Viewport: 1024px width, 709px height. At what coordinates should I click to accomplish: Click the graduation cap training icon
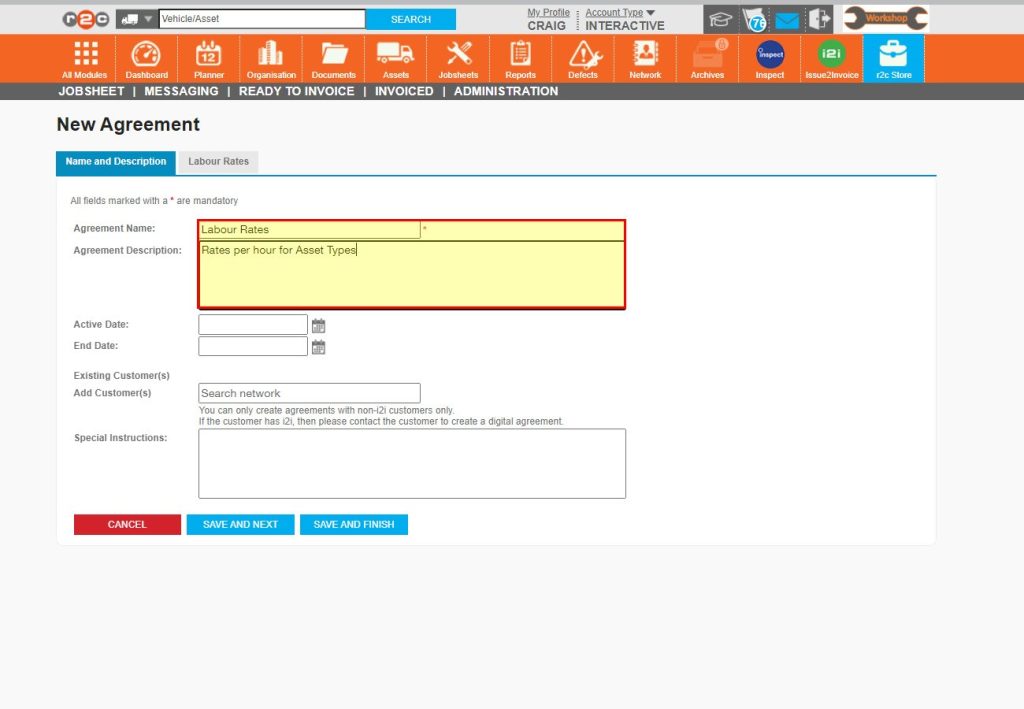pyautogui.click(x=720, y=20)
